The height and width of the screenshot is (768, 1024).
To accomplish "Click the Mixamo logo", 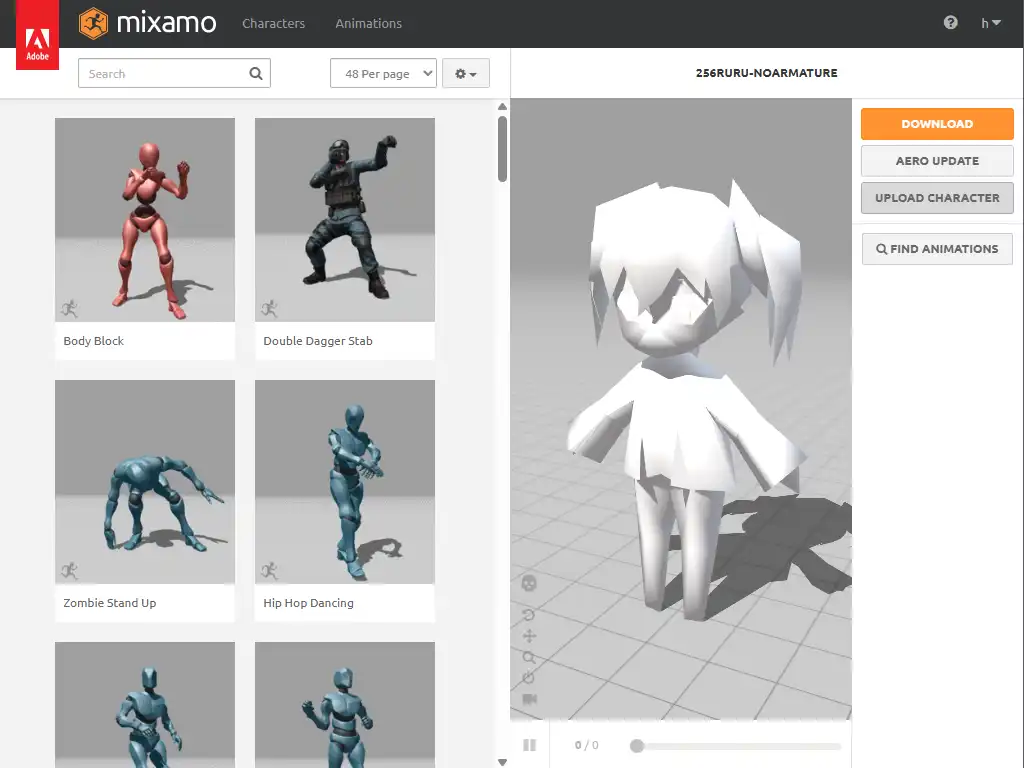I will point(147,23).
